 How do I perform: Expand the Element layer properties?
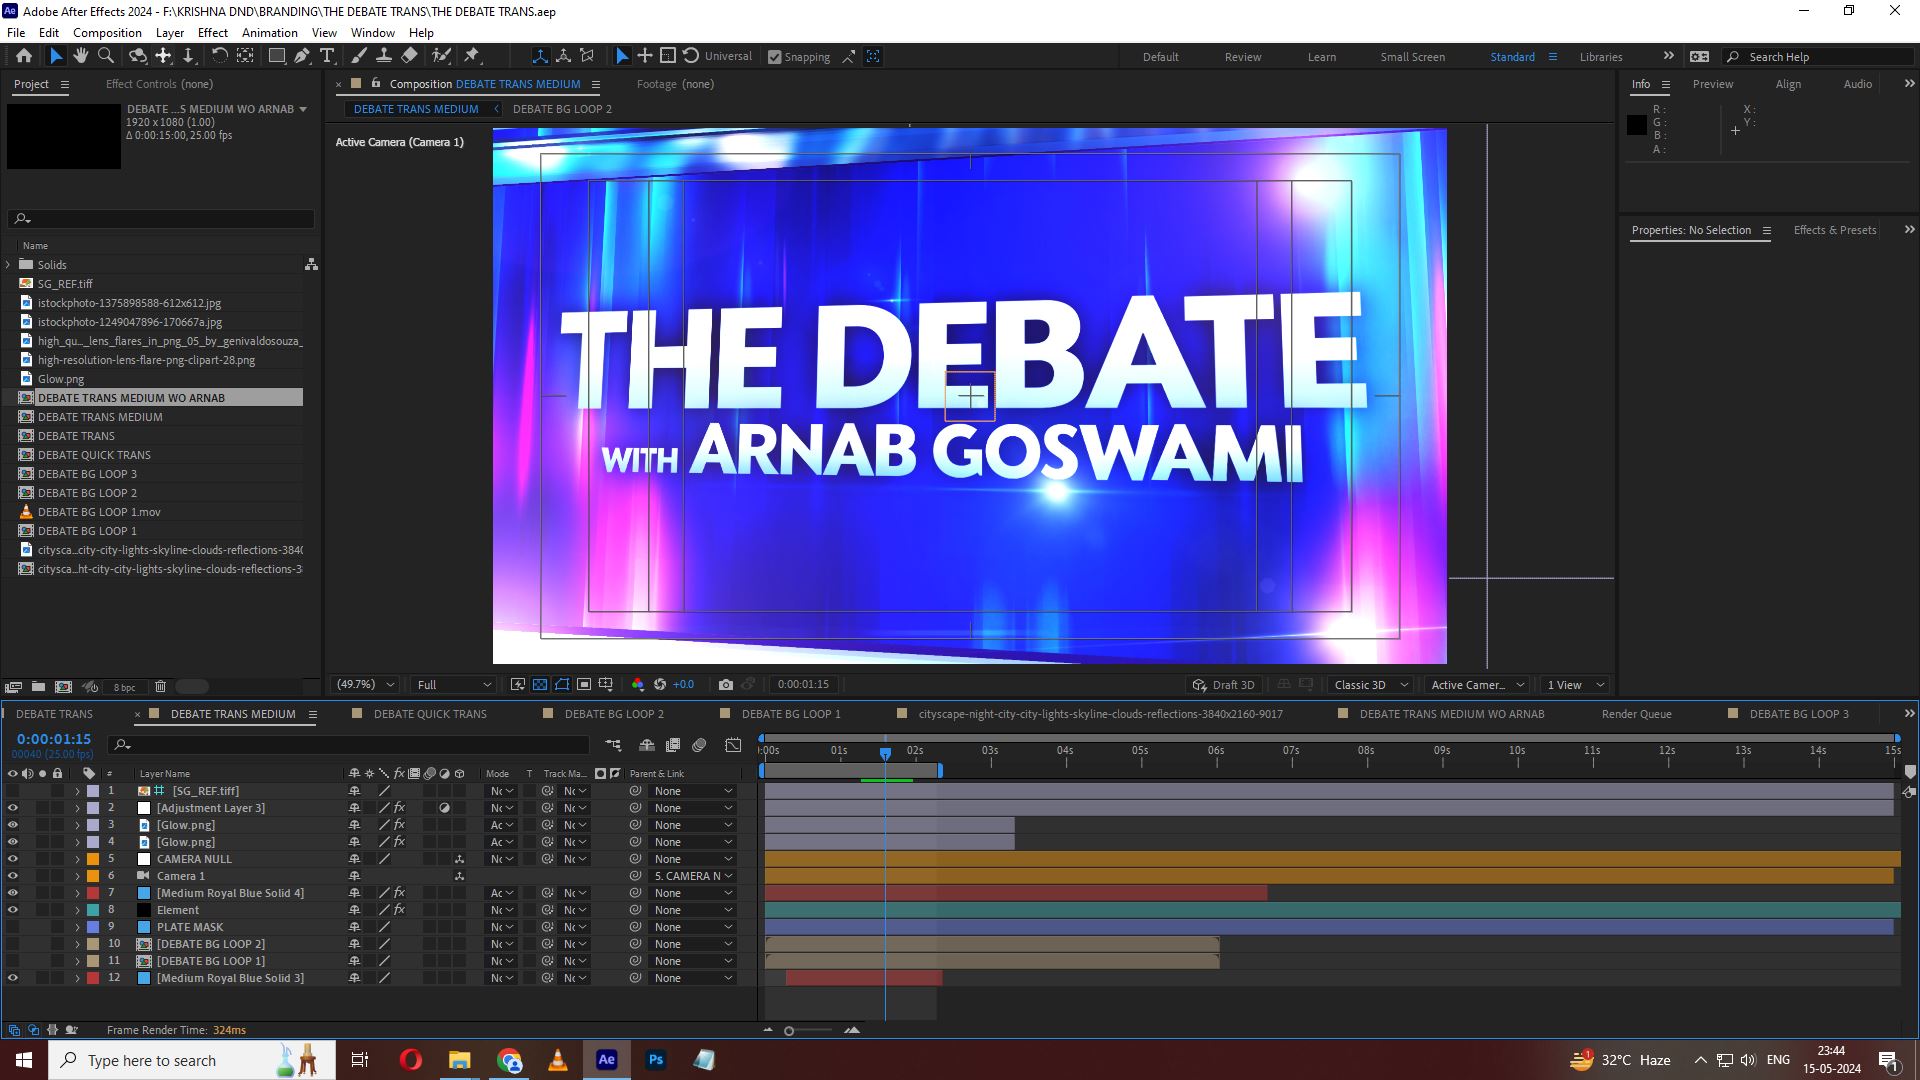tap(77, 910)
